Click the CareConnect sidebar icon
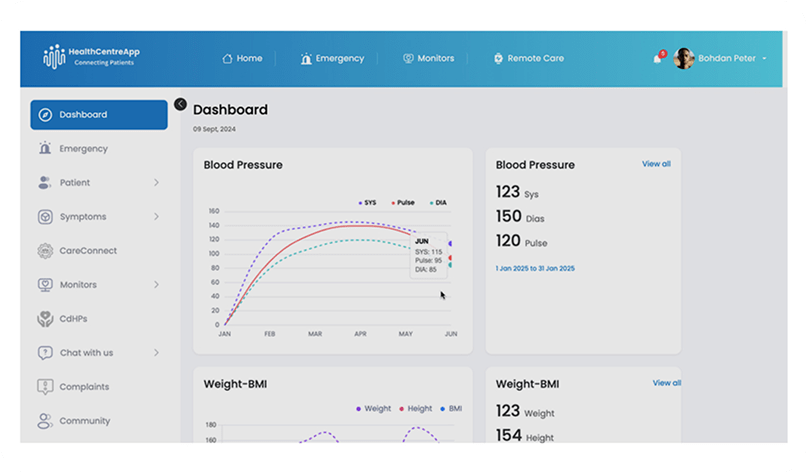Image resolution: width=807 pixels, height=473 pixels. click(45, 251)
